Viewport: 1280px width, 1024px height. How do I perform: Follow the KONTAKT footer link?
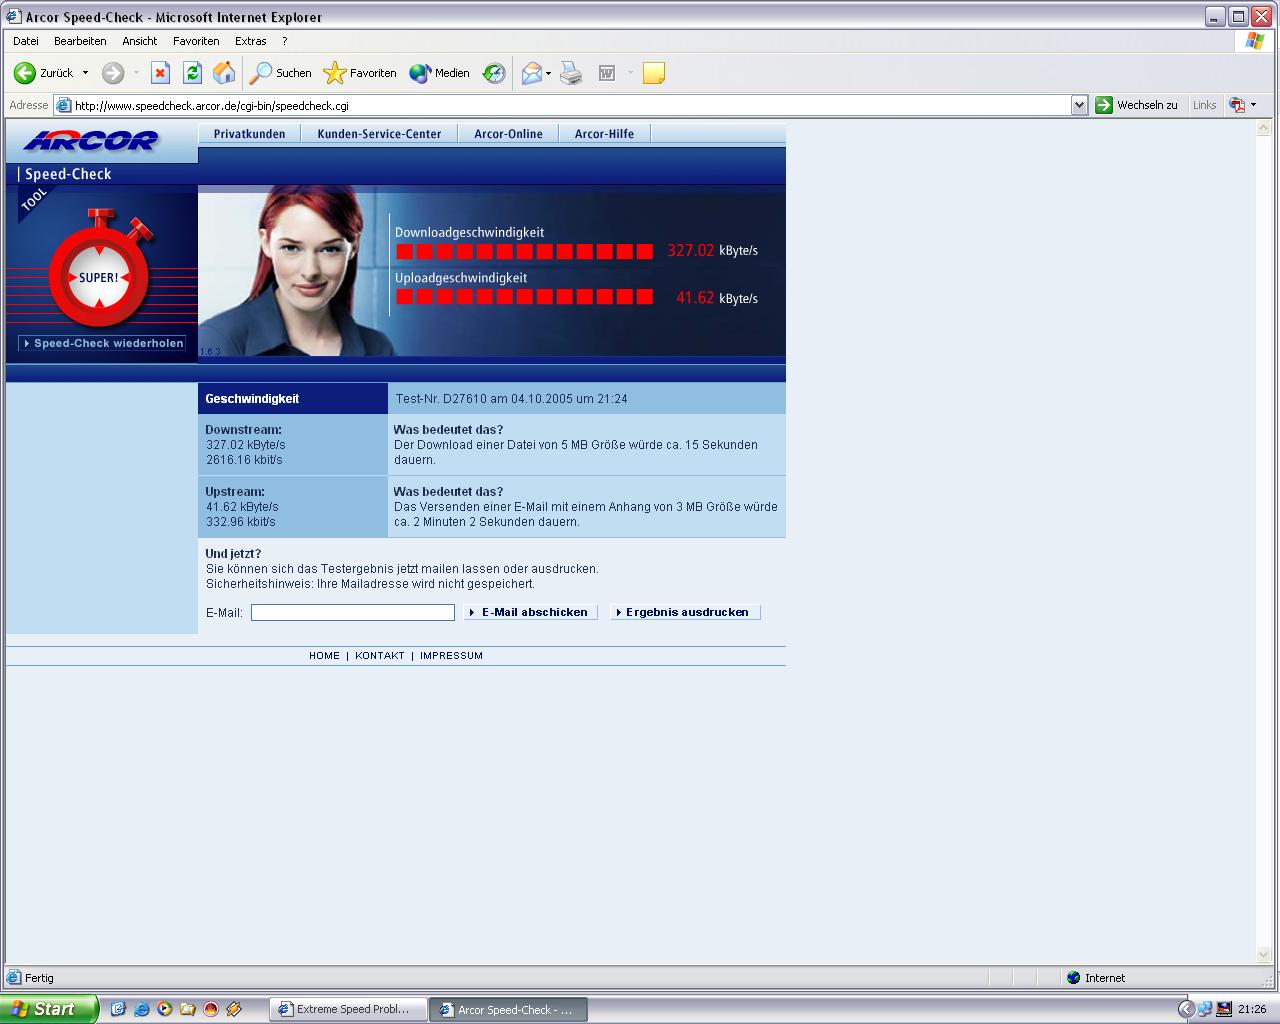(380, 656)
